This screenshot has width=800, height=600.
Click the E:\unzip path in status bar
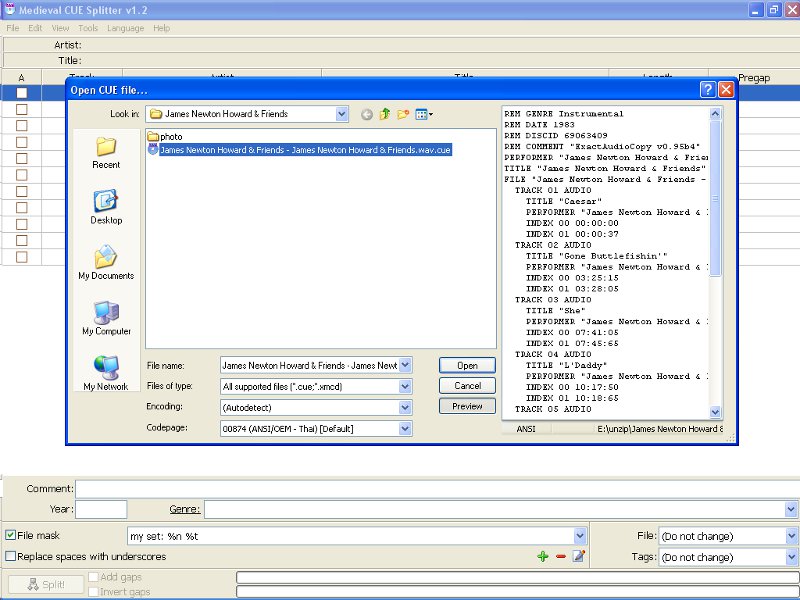(660, 429)
